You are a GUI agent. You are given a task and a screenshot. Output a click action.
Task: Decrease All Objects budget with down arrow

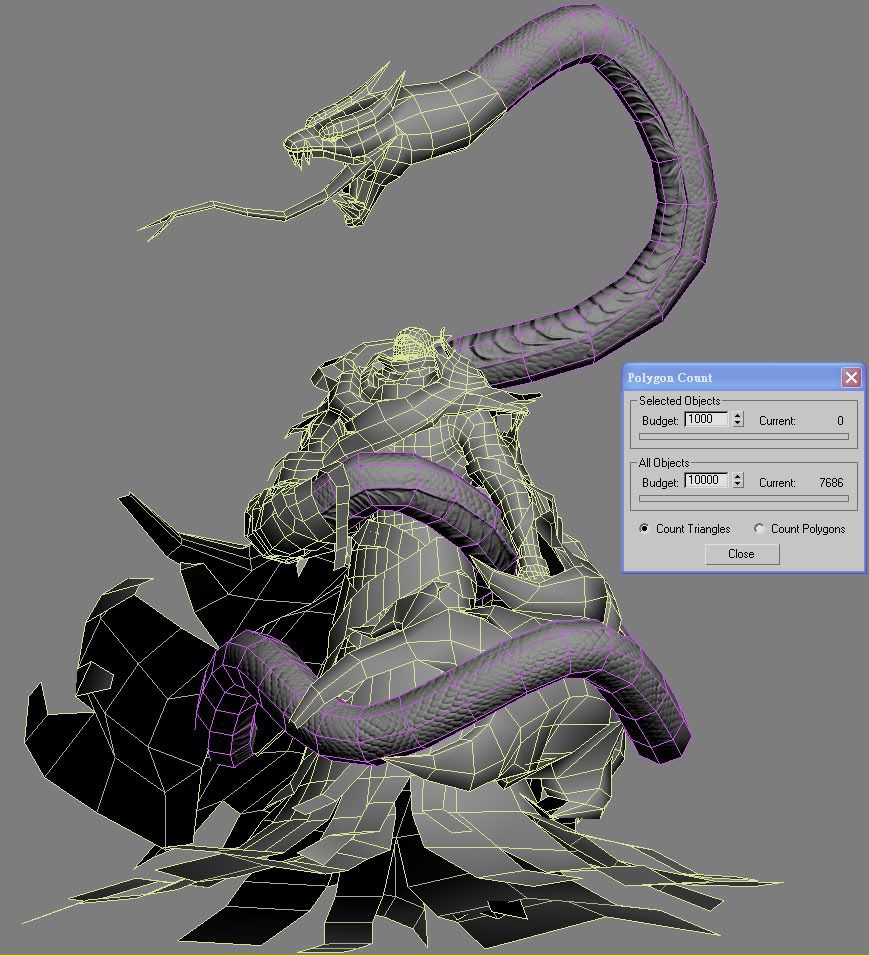(x=738, y=485)
